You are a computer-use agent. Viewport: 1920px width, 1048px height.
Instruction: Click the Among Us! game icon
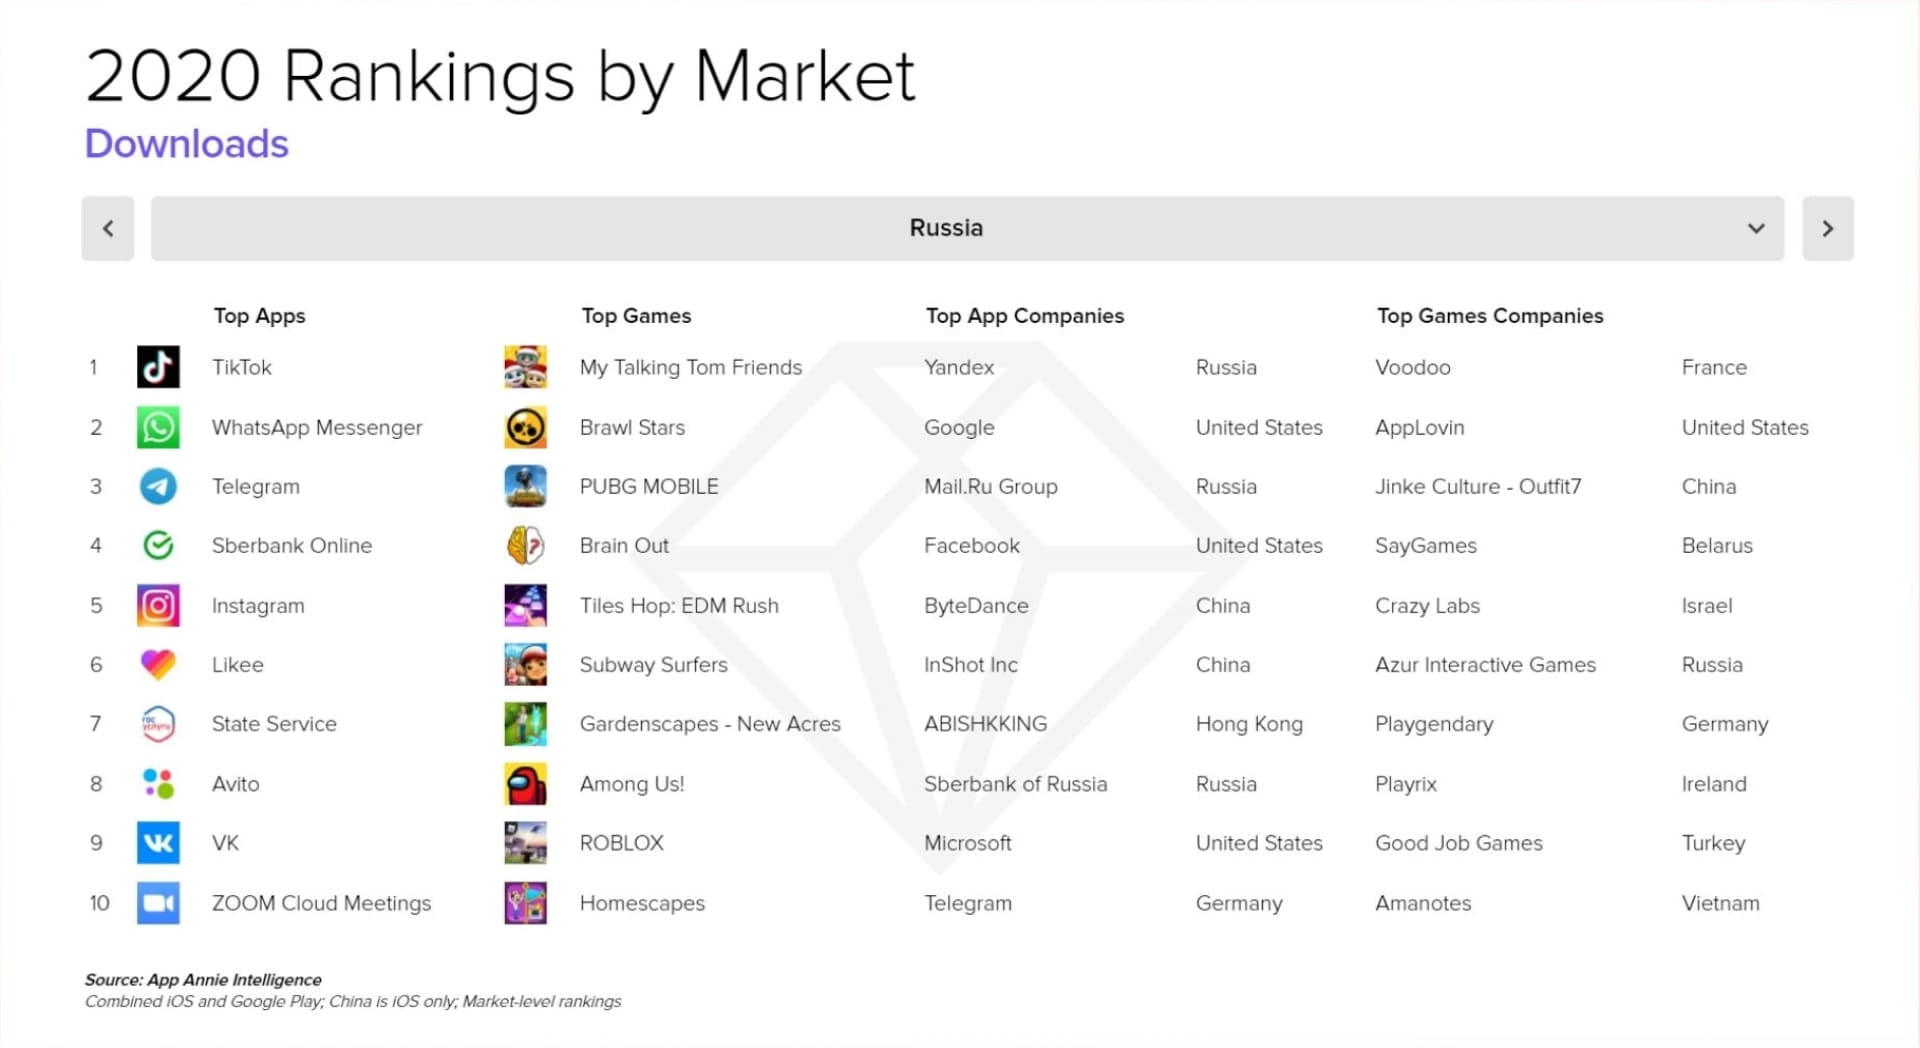click(525, 784)
